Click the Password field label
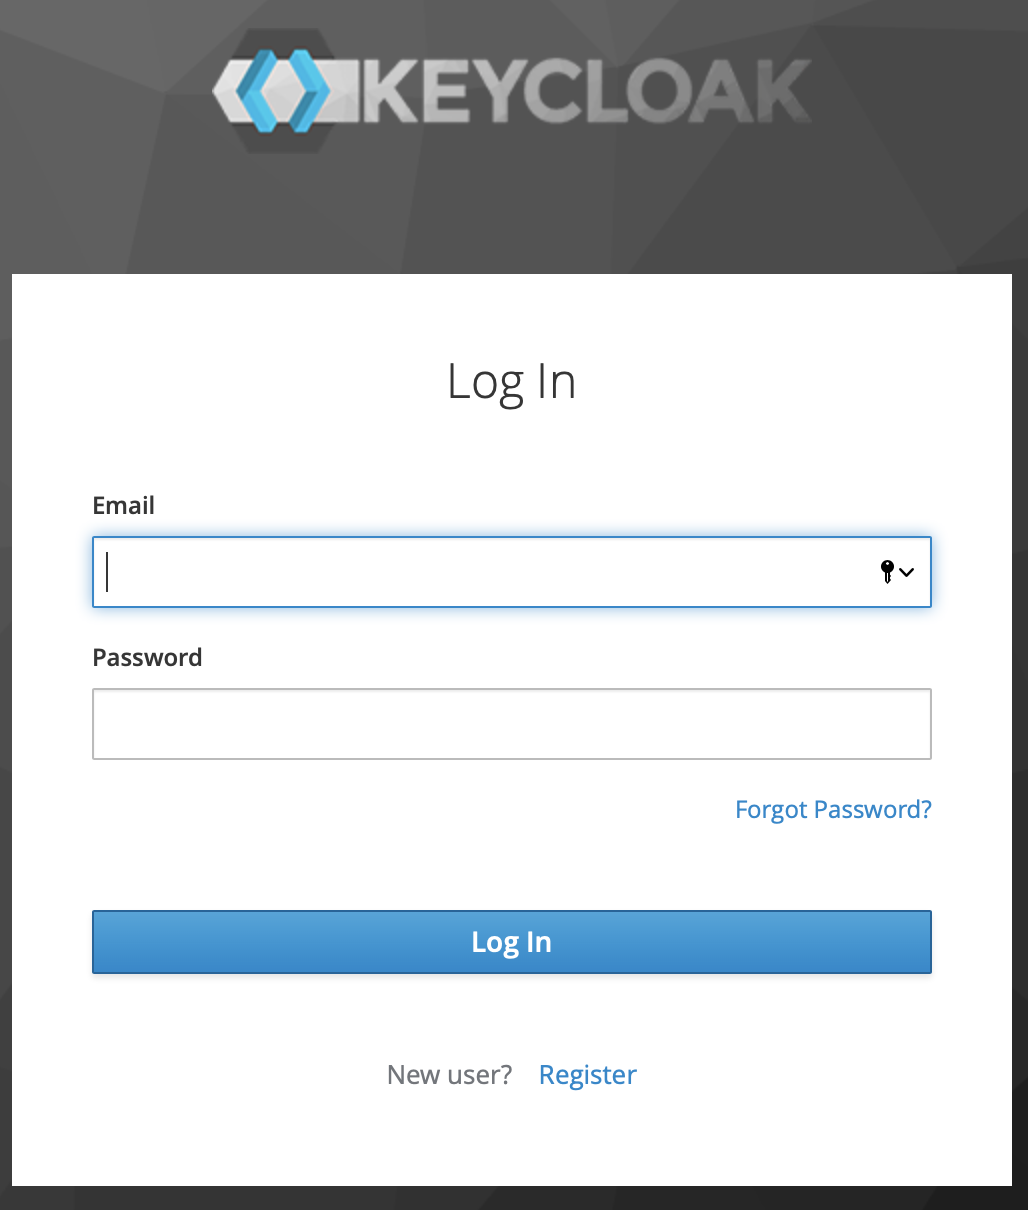This screenshot has width=1028, height=1210. pos(147,657)
